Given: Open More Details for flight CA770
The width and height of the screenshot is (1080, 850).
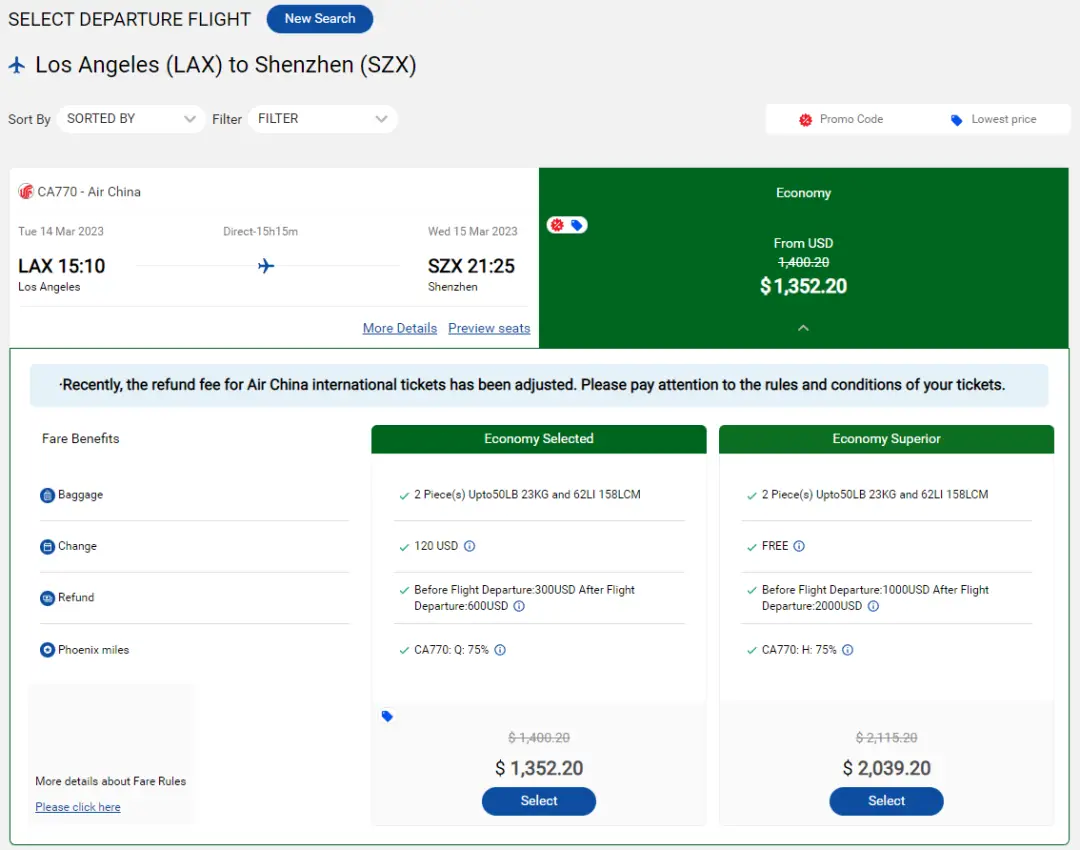Looking at the screenshot, I should tap(399, 329).
